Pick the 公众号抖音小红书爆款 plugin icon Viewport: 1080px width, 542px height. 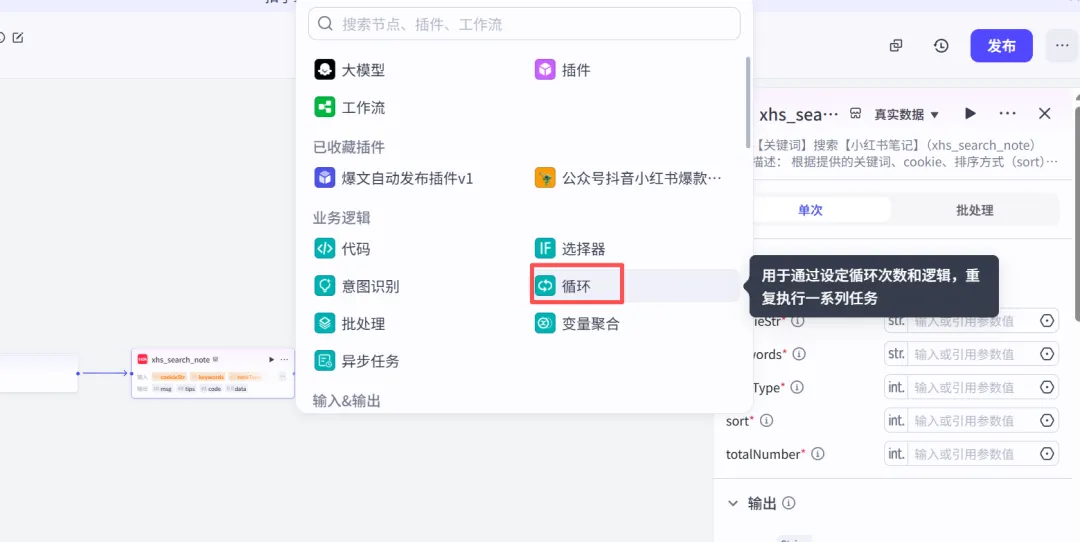[545, 178]
